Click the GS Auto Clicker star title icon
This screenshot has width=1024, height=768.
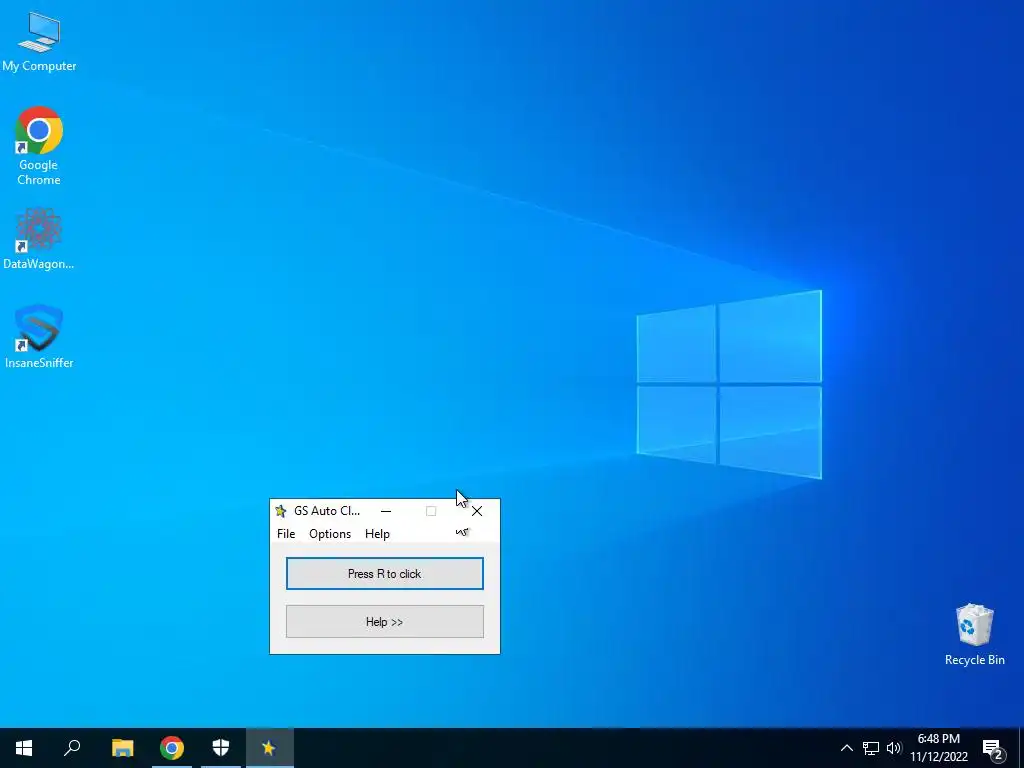point(281,511)
